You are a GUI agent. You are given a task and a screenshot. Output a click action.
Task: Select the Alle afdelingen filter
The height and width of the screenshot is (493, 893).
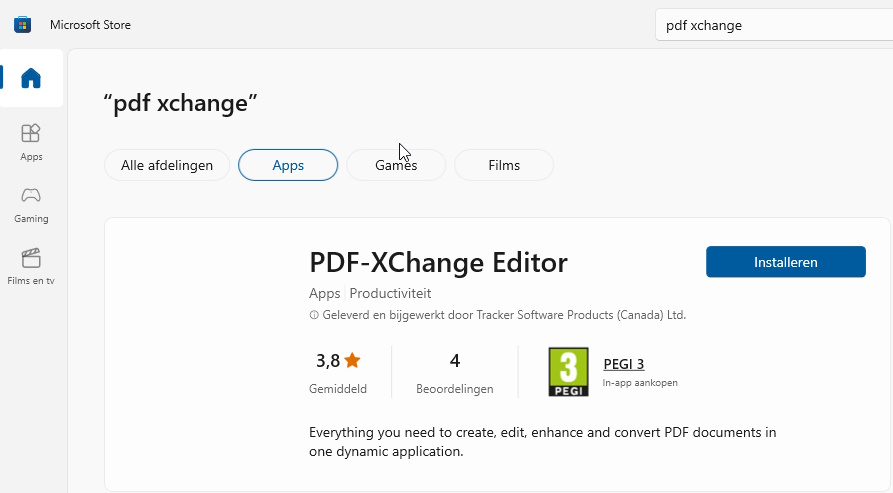167,165
